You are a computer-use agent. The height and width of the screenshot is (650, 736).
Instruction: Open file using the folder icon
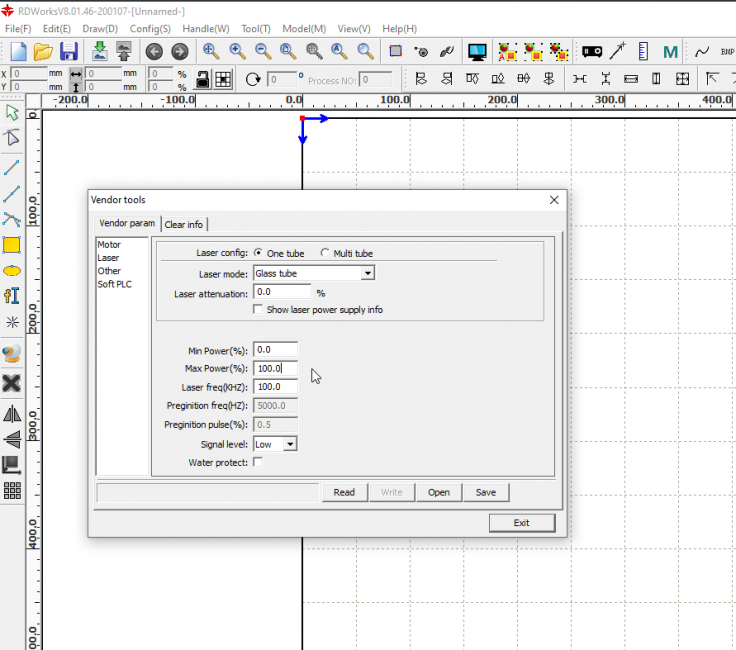click(43, 51)
